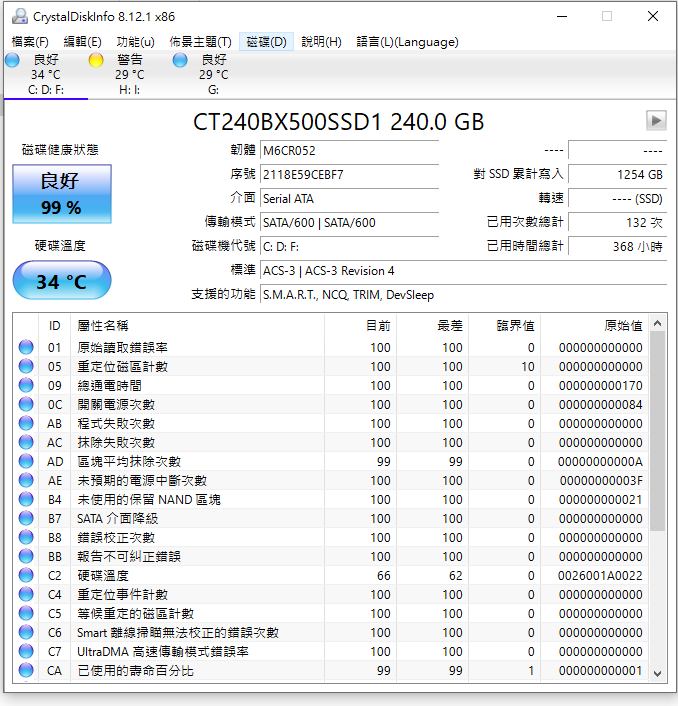Click the 34 °C temperature button
678x706 pixels.
tap(62, 280)
